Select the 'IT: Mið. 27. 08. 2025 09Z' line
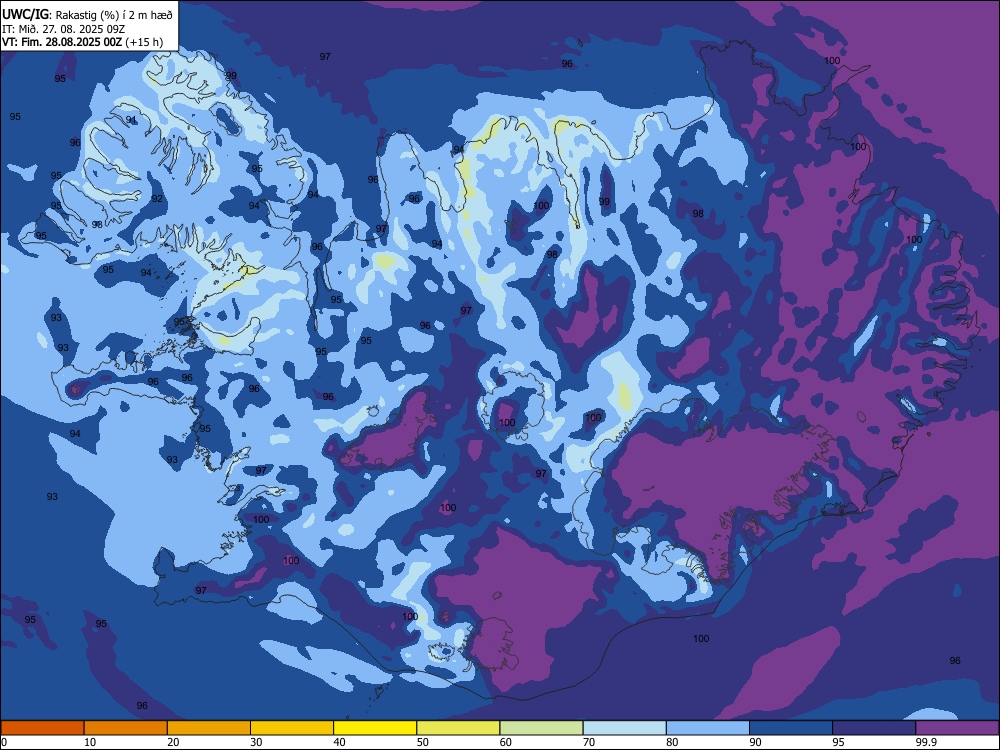The image size is (1000, 750). [63, 29]
